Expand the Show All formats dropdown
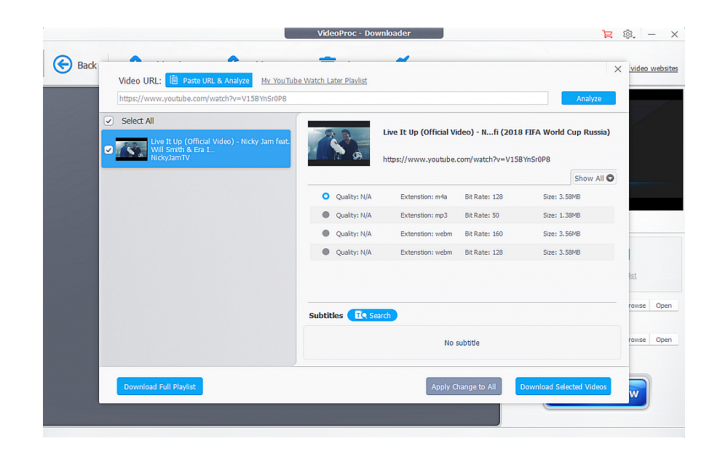This screenshot has width=728, height=465. point(593,178)
